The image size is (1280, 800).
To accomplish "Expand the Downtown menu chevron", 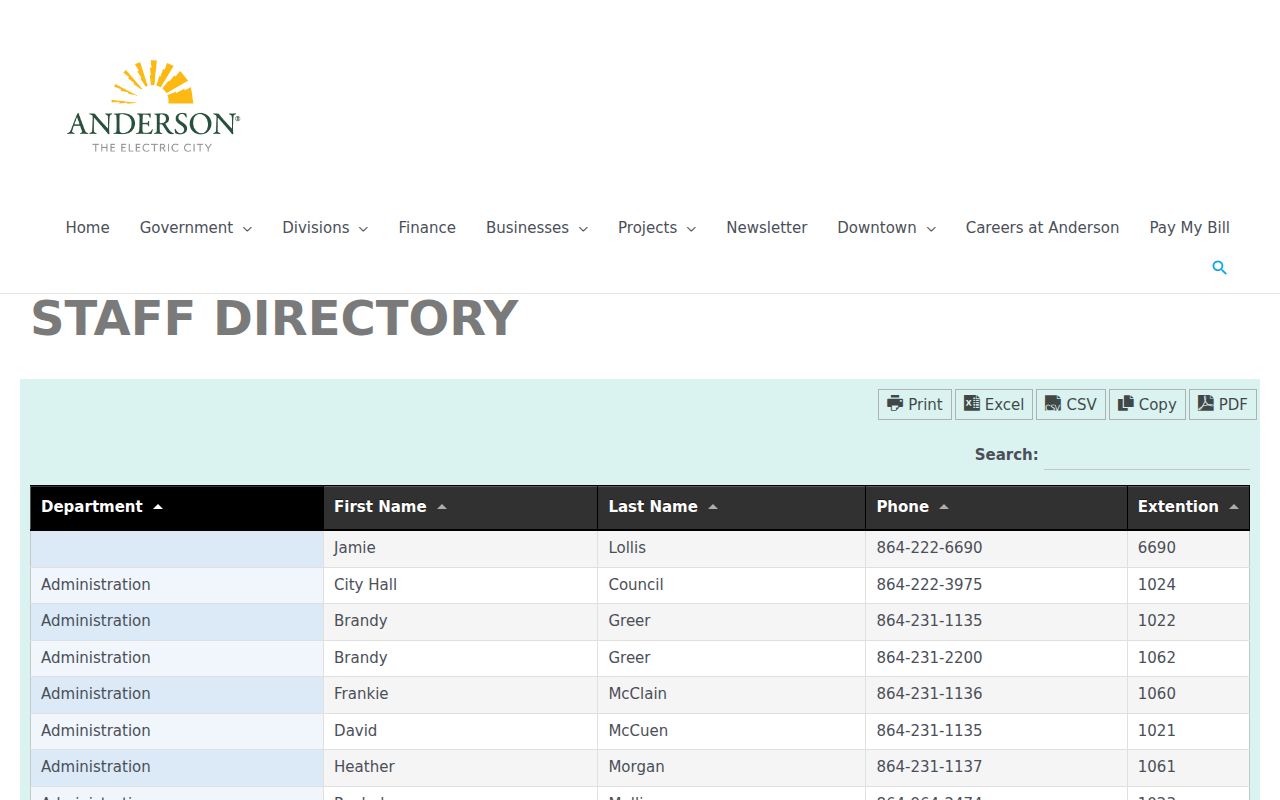I will (931, 229).
